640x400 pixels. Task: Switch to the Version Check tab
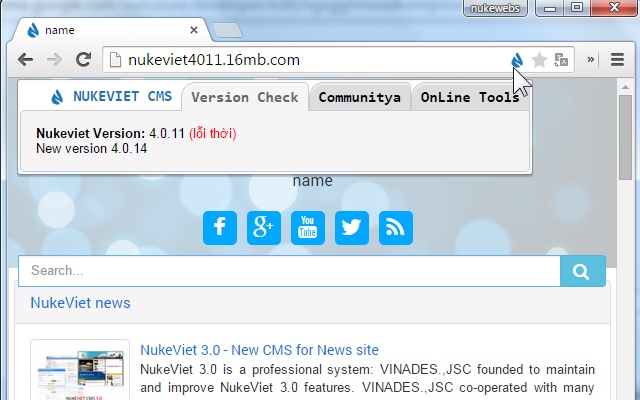point(245,97)
